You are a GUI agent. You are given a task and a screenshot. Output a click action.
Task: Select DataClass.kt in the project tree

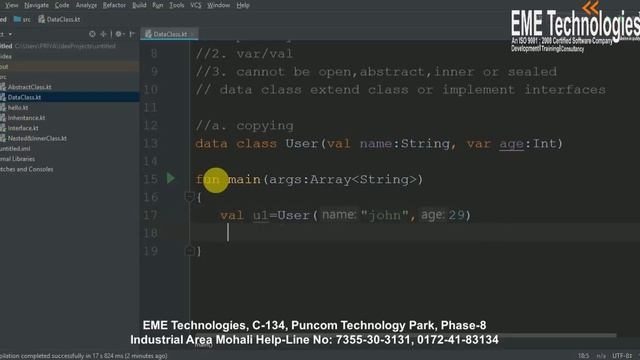[x=24, y=97]
